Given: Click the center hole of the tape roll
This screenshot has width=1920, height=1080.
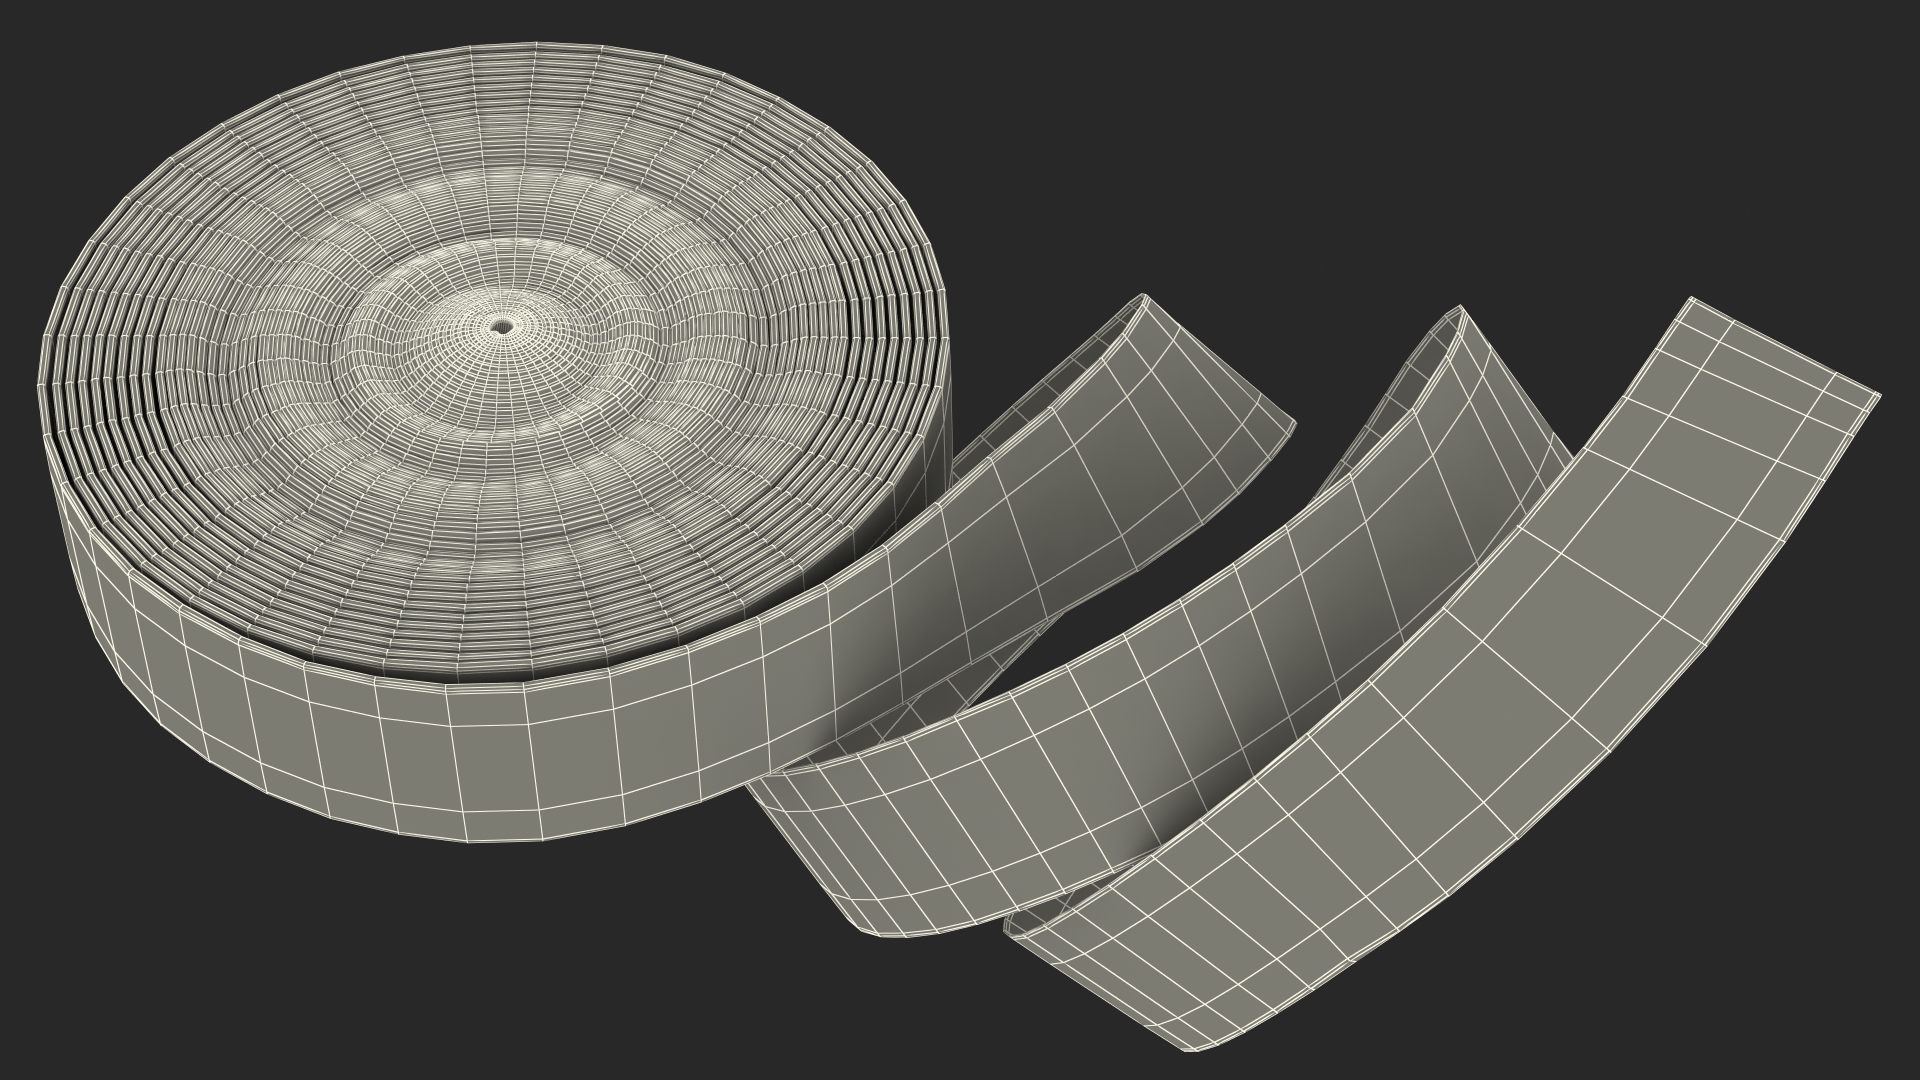Looking at the screenshot, I should (501, 326).
